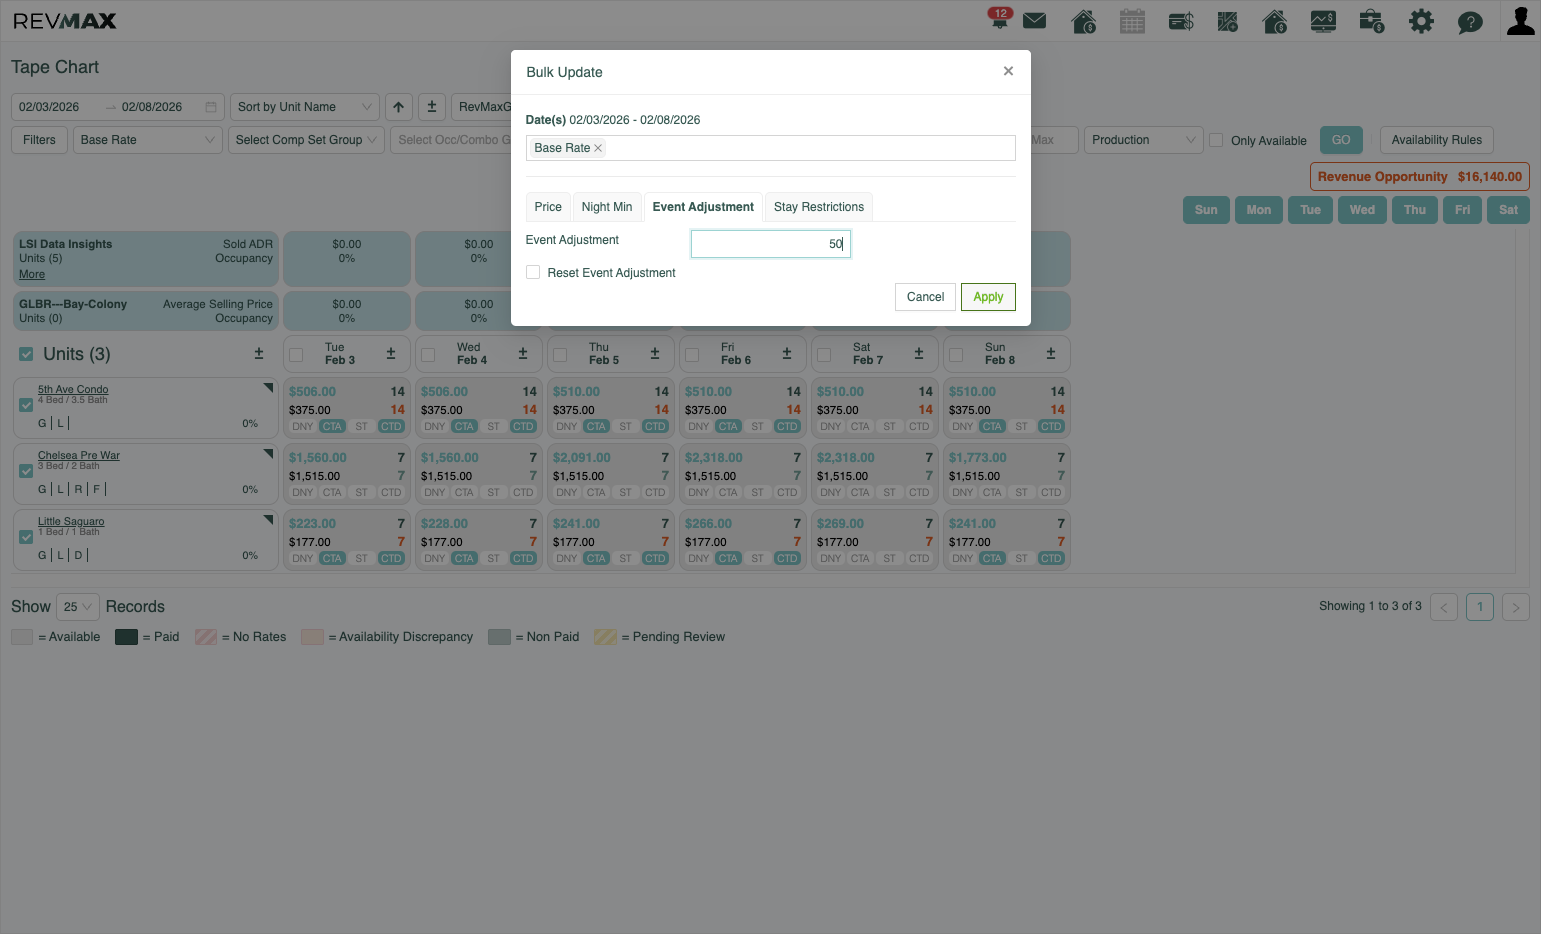
Task: Change the Show 25 records dropdown
Action: click(x=78, y=607)
